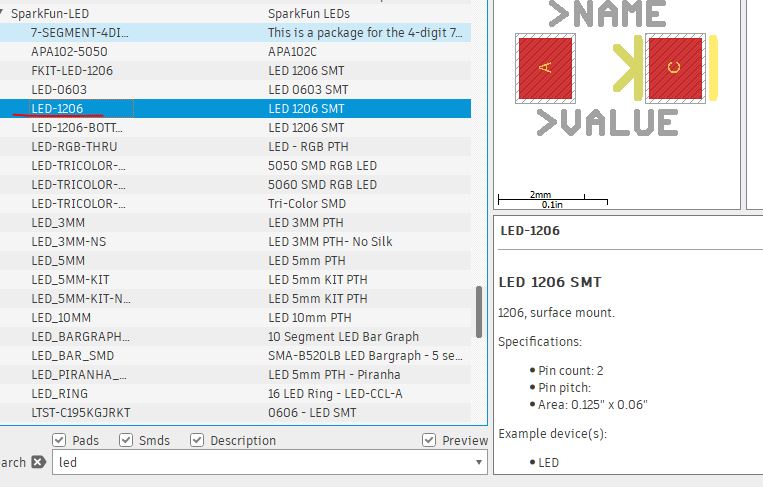The height and width of the screenshot is (487, 763).
Task: Select the highlighted LED-1206 row
Action: pos(236,108)
